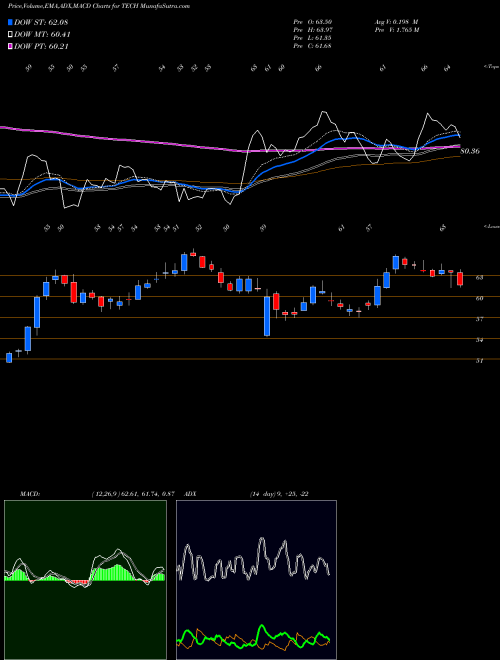500x660 pixels.
Task: Click the 'Pre C: 61.68' value
Action: click(314, 45)
